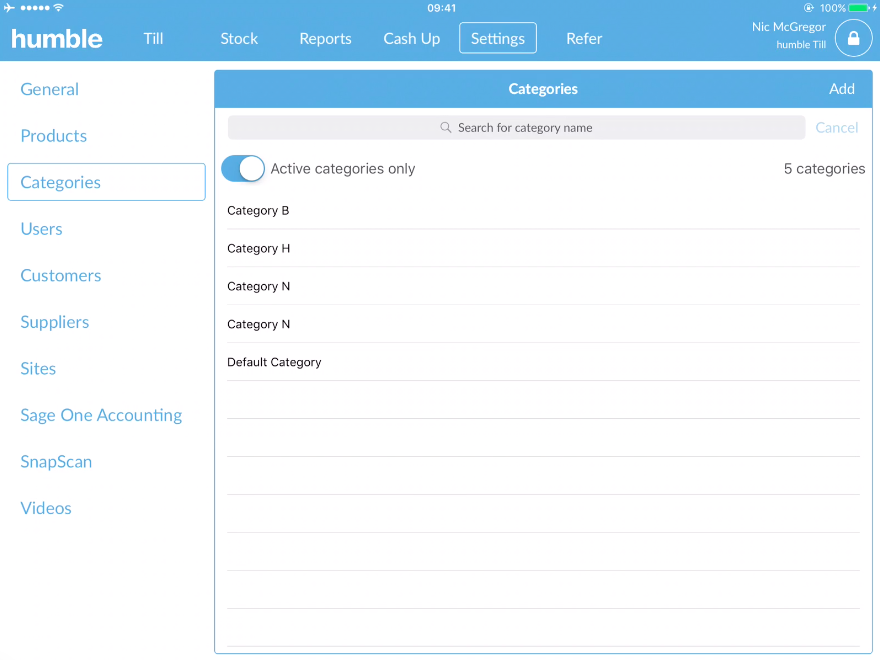
Task: Tap the lock icon next to Nic McGregor
Action: (x=853, y=38)
